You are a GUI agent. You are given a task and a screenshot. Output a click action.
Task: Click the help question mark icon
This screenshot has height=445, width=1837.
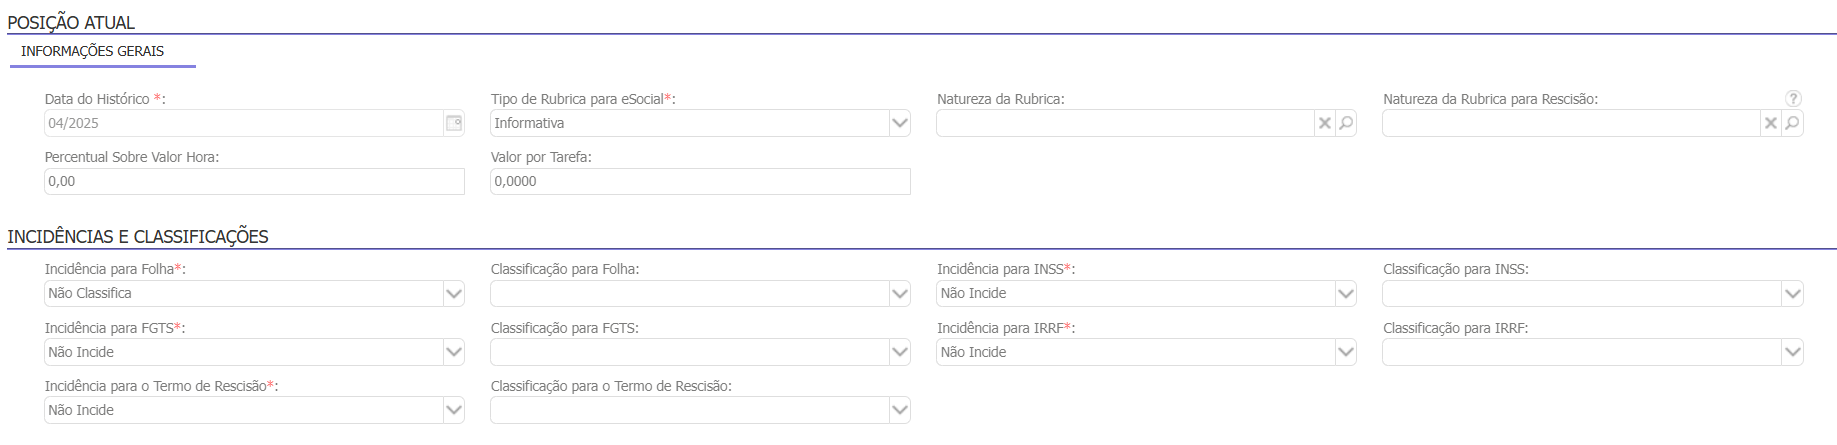point(1793,98)
